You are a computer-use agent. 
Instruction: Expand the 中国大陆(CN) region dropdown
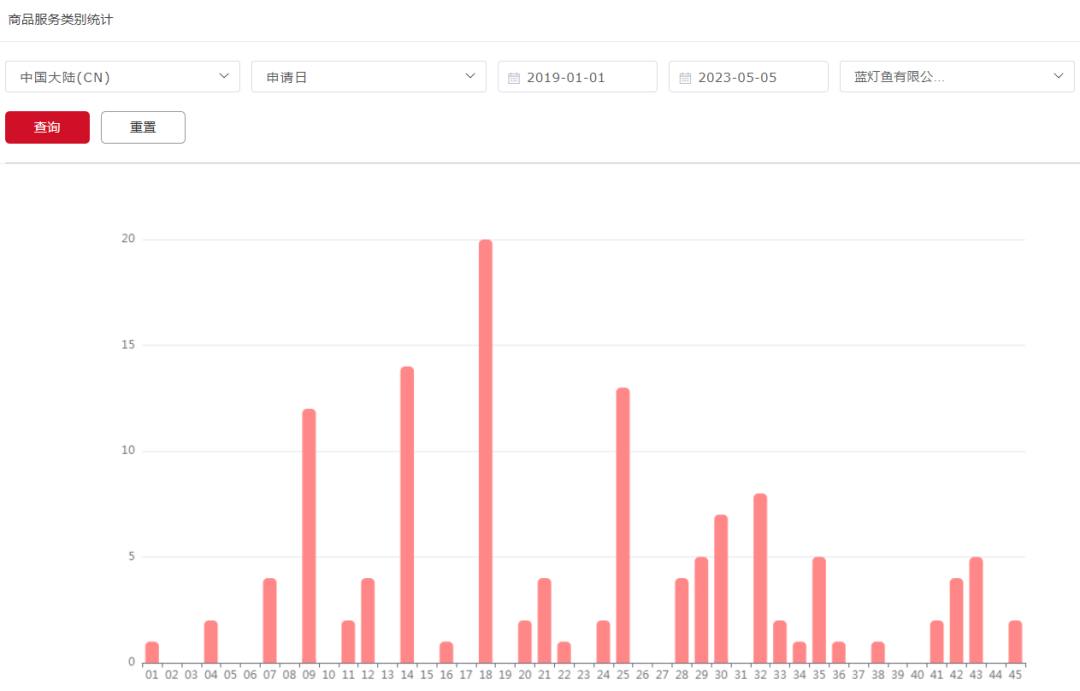[122, 77]
